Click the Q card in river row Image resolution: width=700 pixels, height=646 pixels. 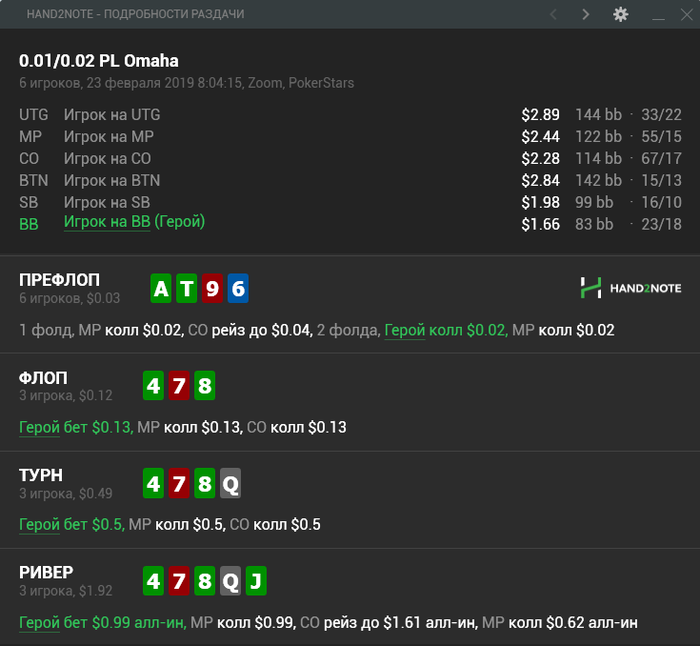pos(230,581)
